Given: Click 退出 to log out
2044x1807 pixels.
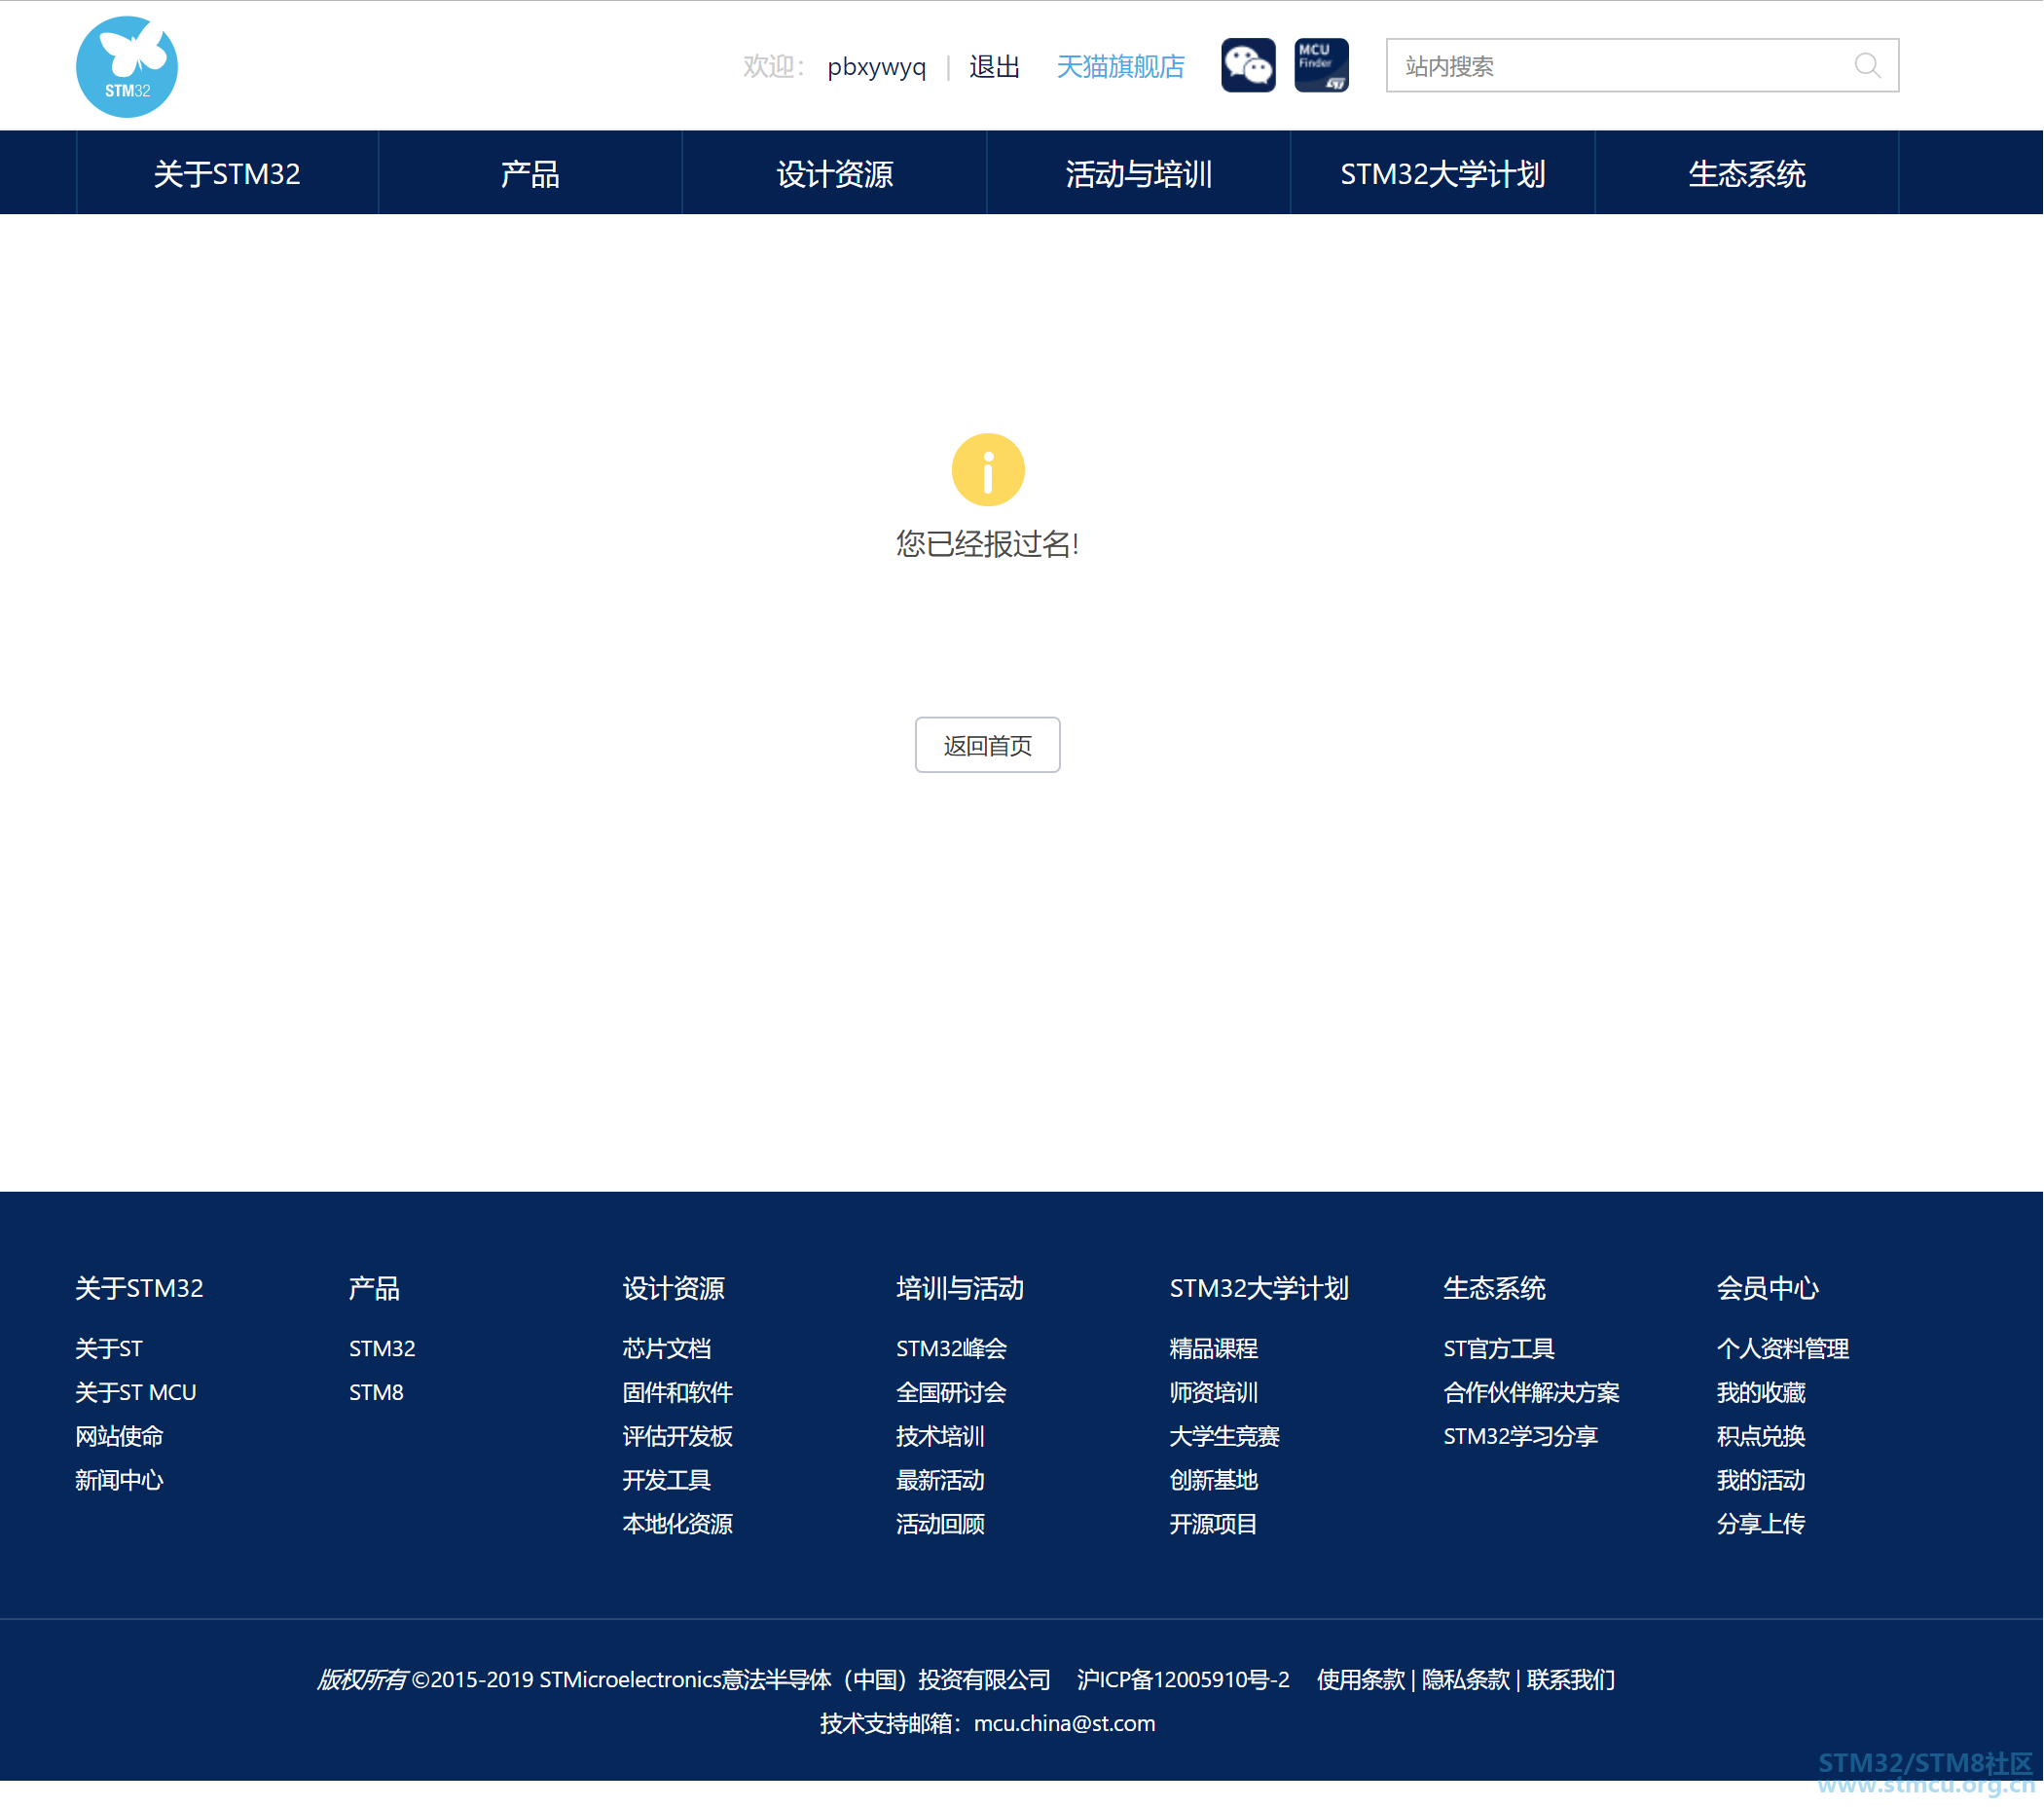Looking at the screenshot, I should click(994, 67).
